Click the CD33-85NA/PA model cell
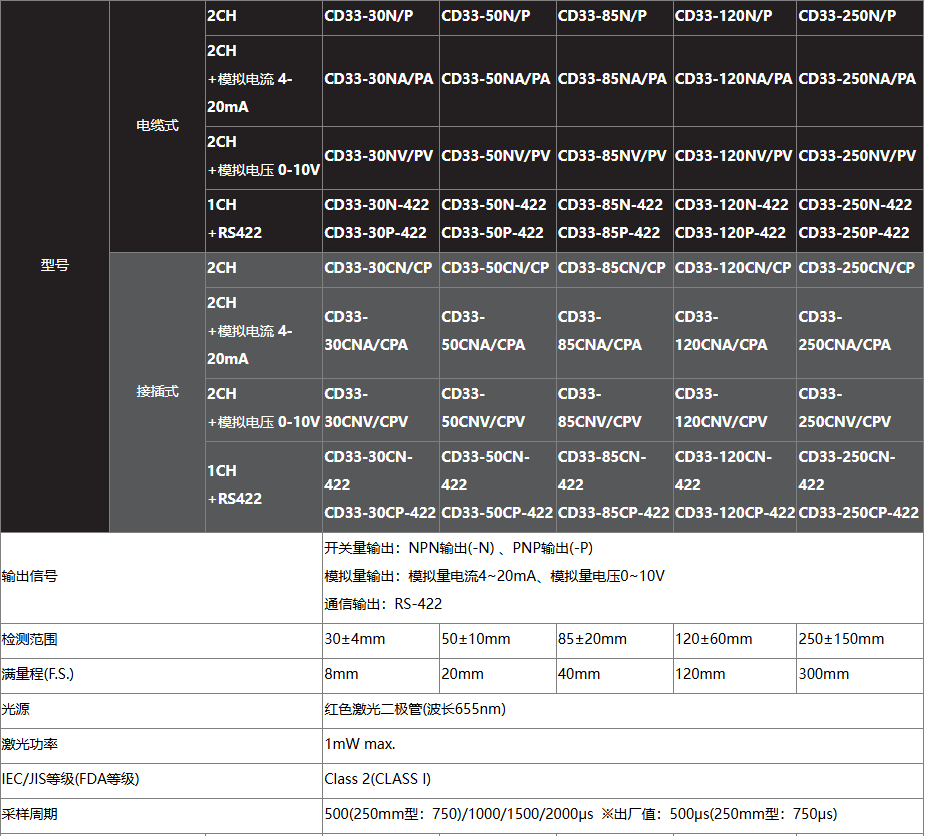This screenshot has width=926, height=836. [x=612, y=79]
